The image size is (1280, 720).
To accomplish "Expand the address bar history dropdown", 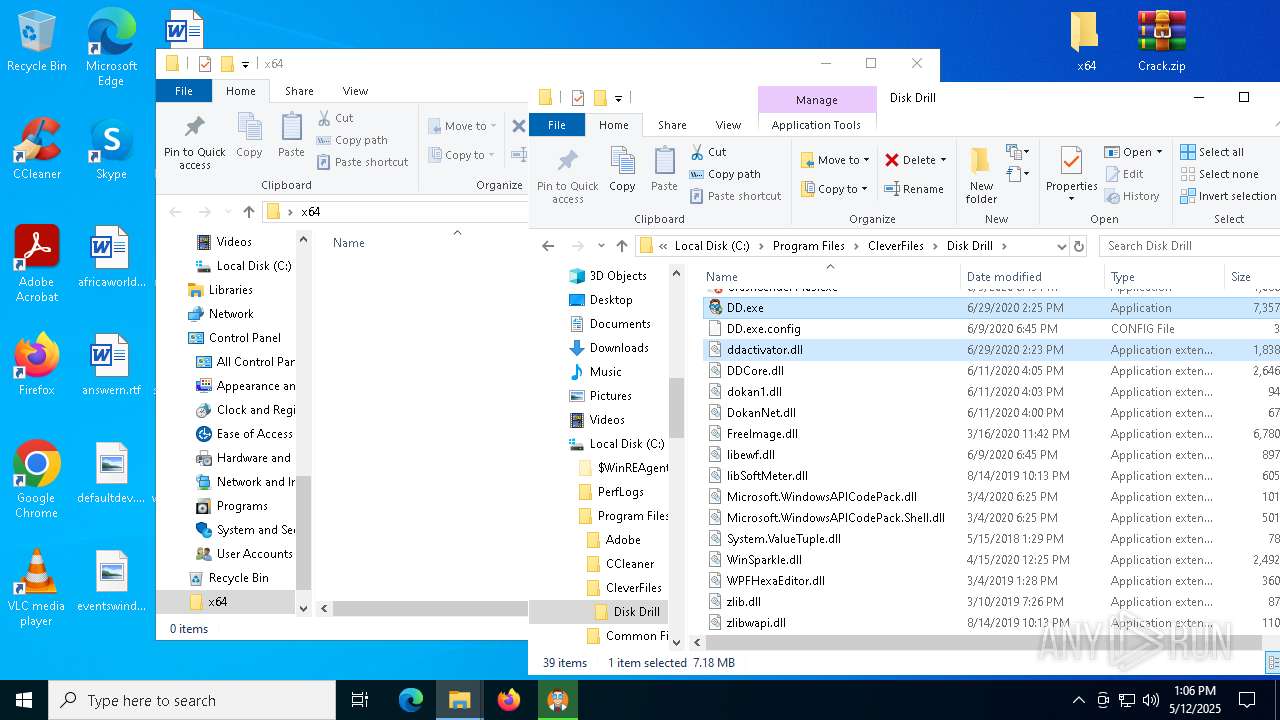I will [x=1061, y=246].
